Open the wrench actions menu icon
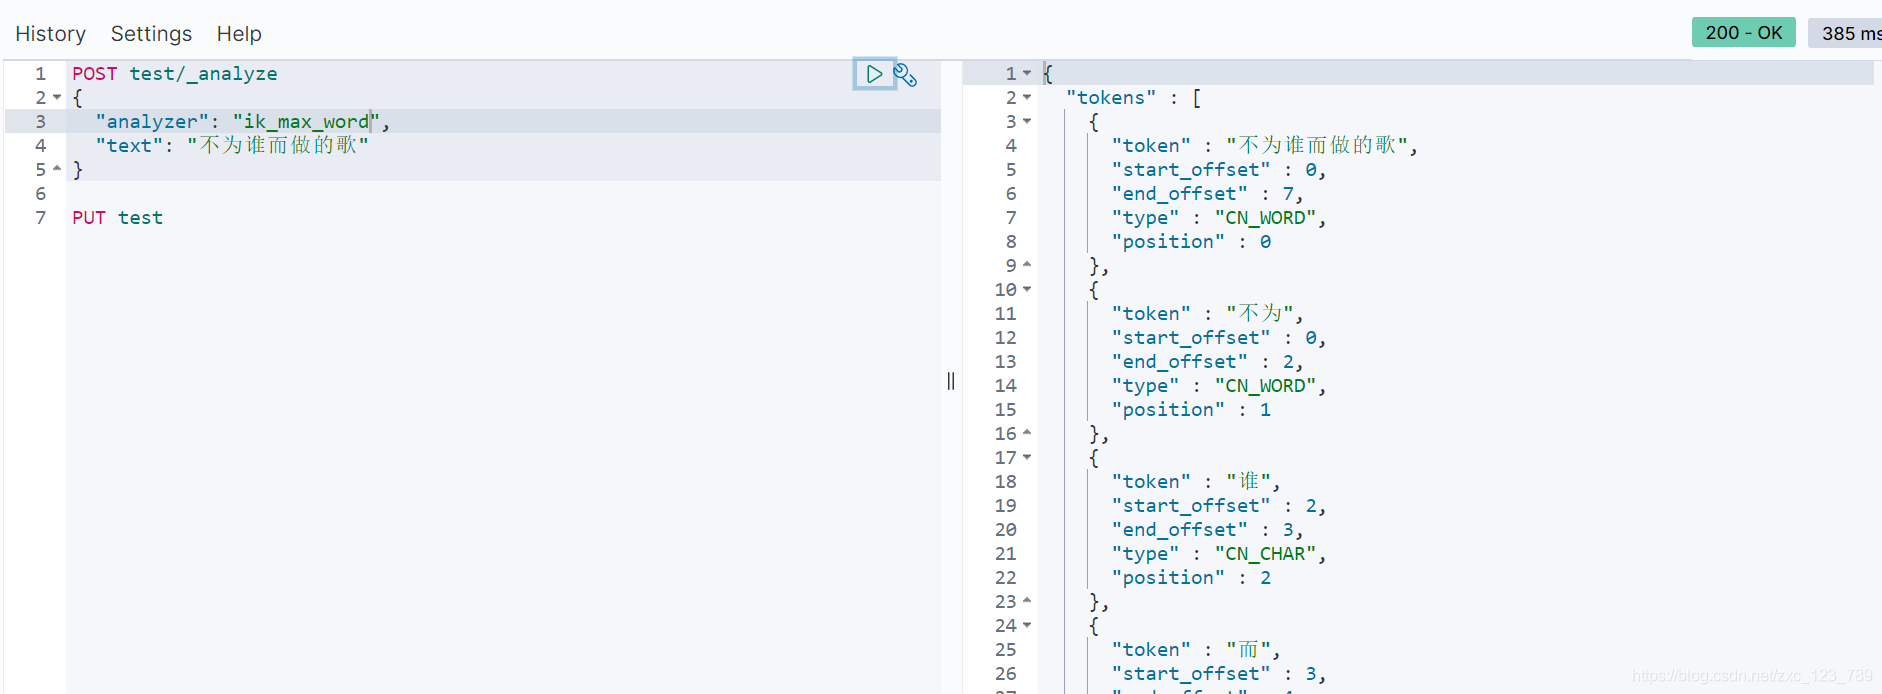The height and width of the screenshot is (694, 1882). (905, 75)
